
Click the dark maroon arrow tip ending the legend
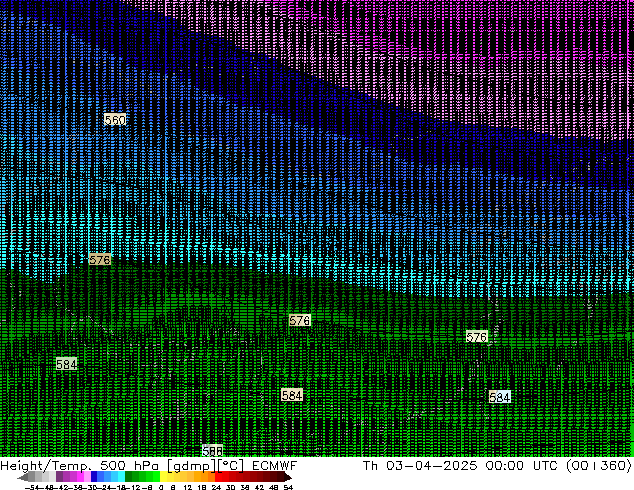pyautogui.click(x=288, y=477)
